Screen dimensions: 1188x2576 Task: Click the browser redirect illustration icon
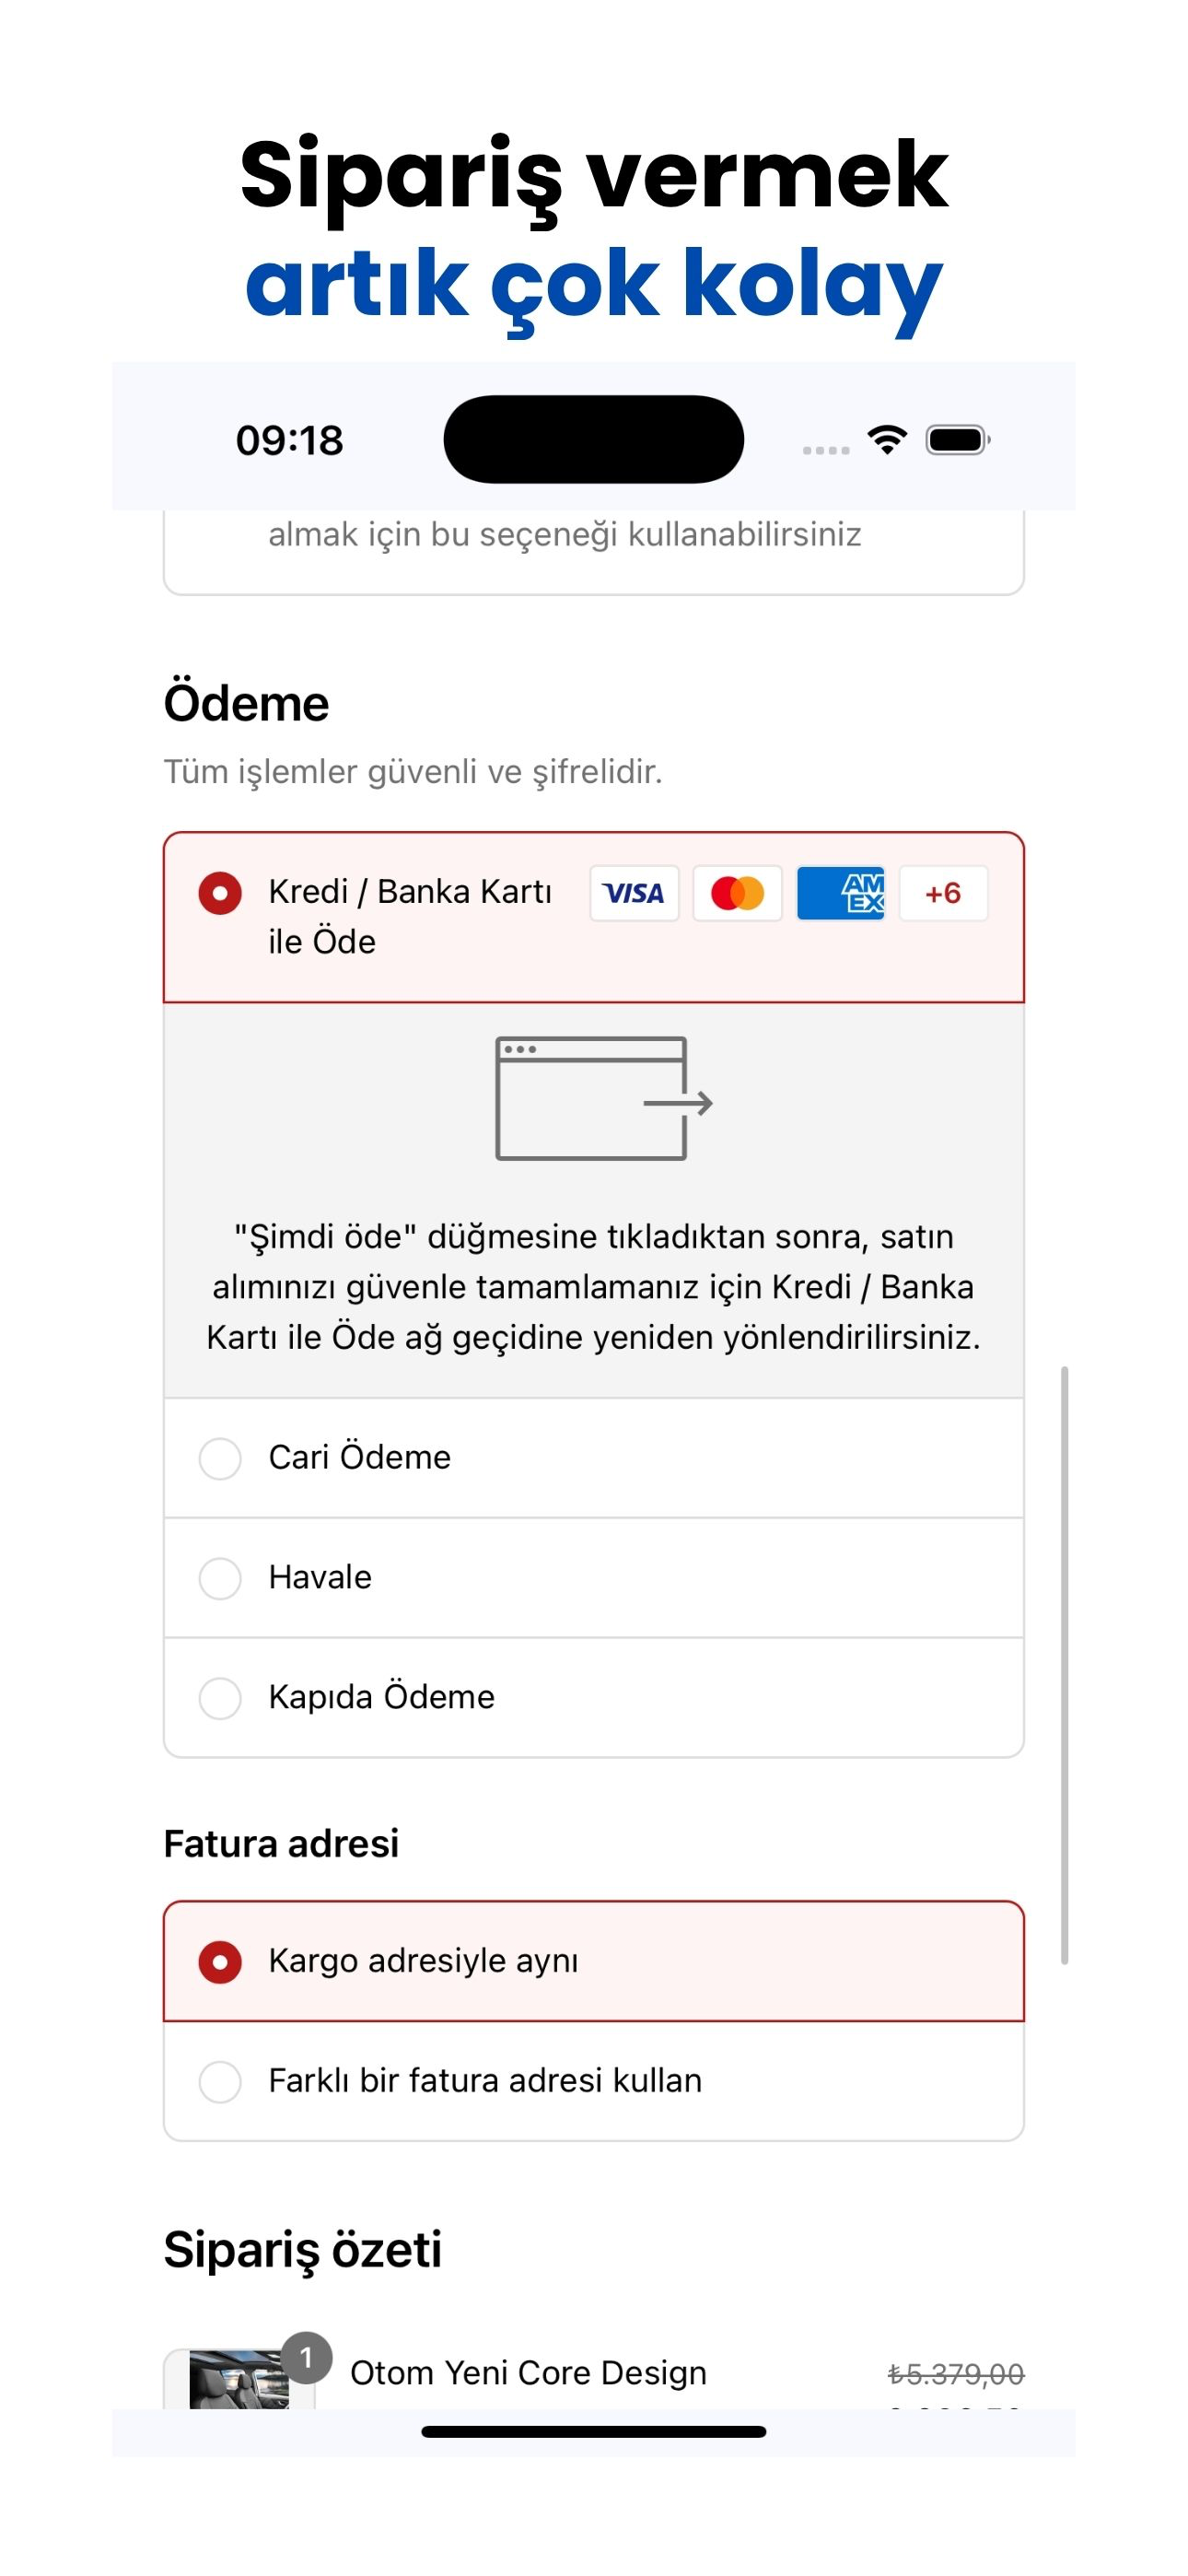click(x=603, y=1098)
